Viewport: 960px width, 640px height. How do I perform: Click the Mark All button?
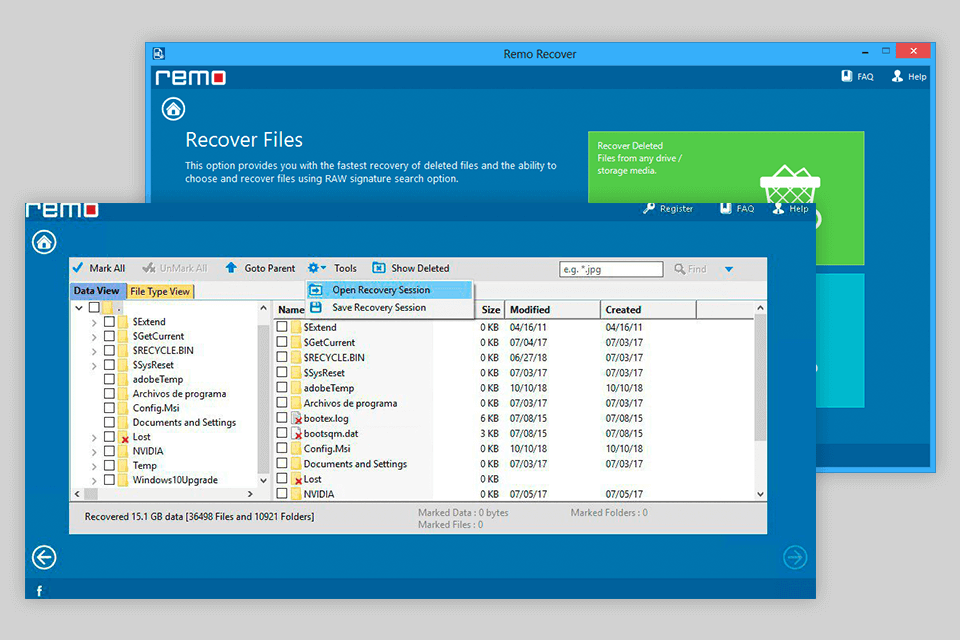99,268
